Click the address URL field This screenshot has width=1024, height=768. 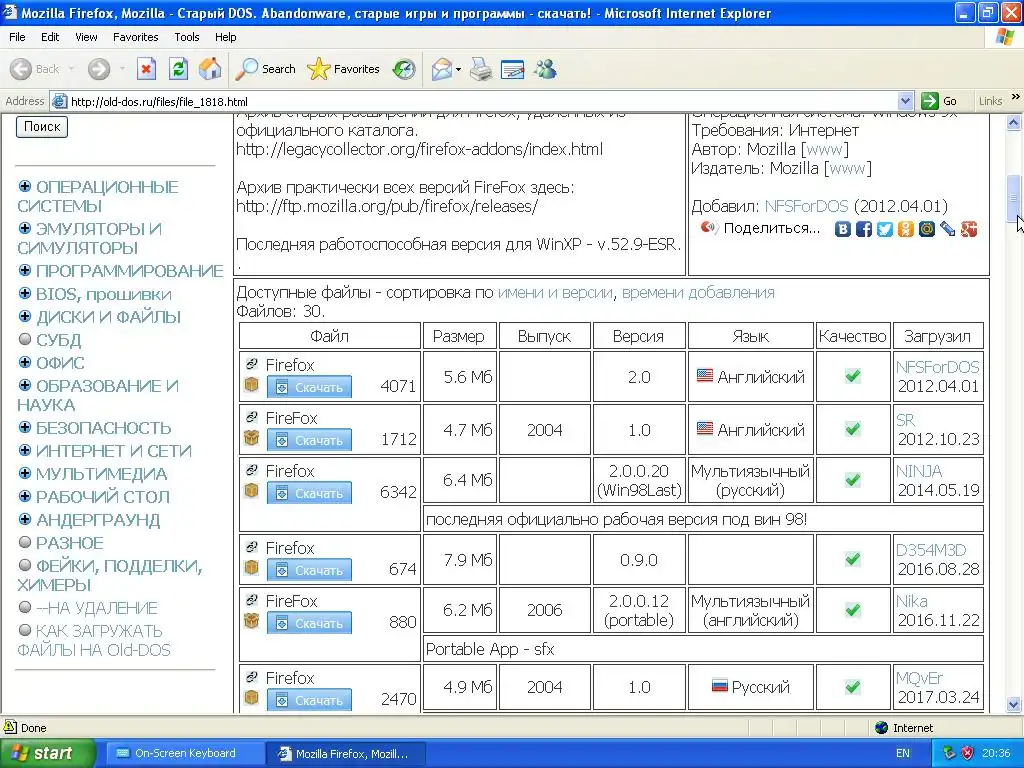[482, 101]
